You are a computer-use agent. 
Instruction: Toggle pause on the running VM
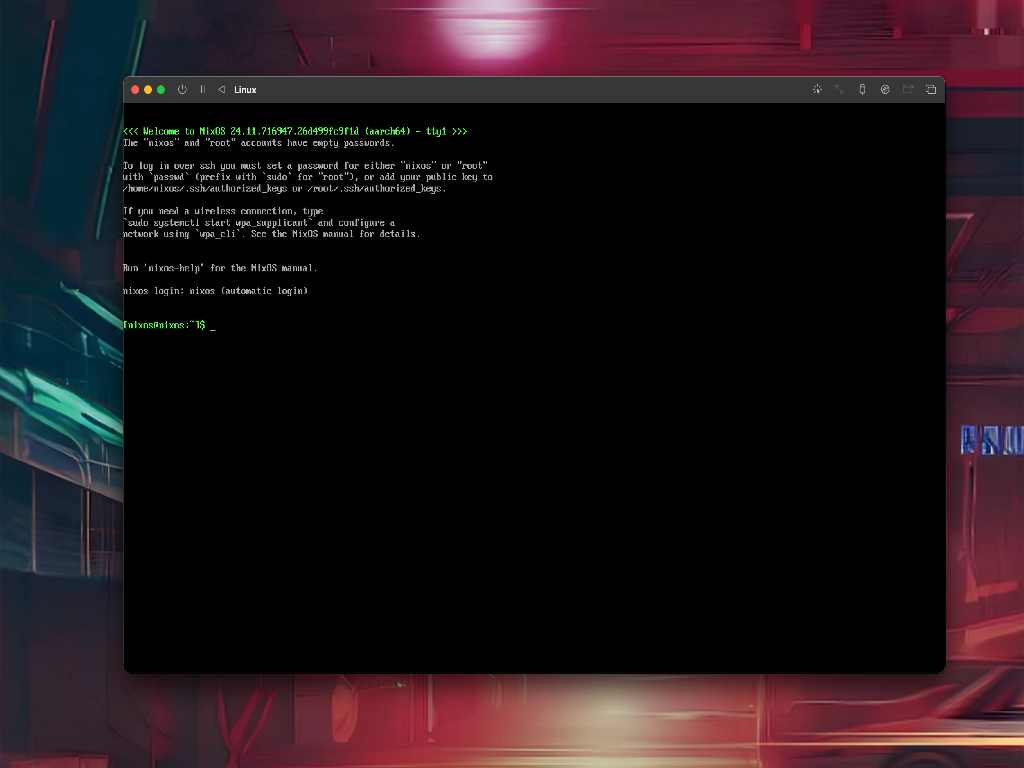click(202, 89)
